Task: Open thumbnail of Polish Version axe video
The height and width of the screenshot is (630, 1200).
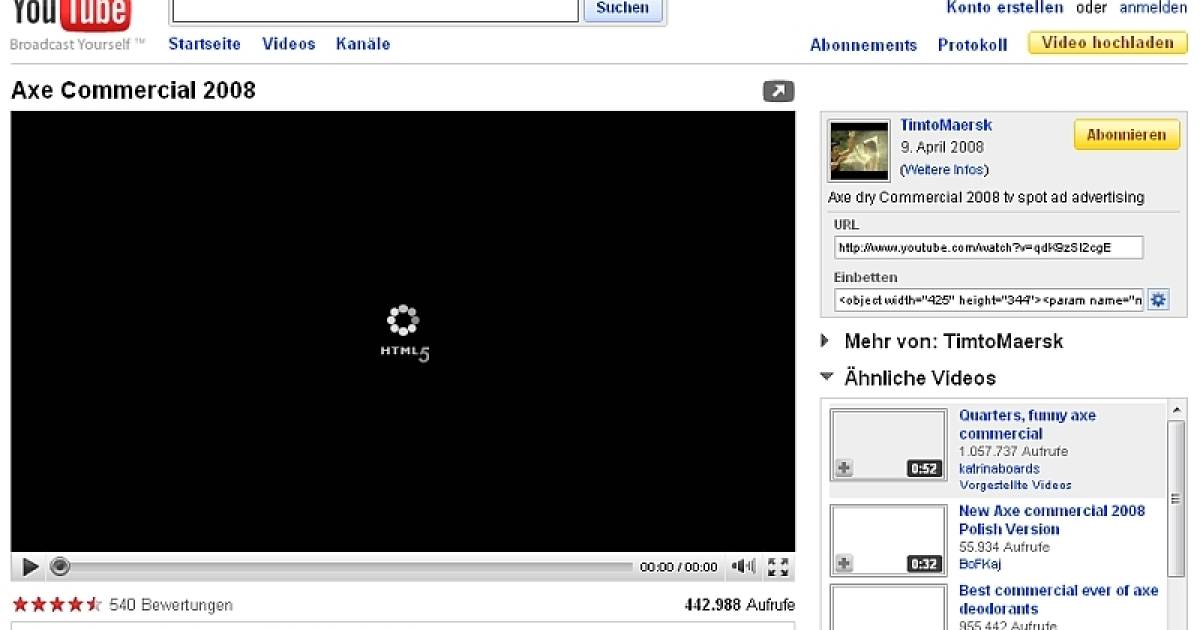Action: 888,540
